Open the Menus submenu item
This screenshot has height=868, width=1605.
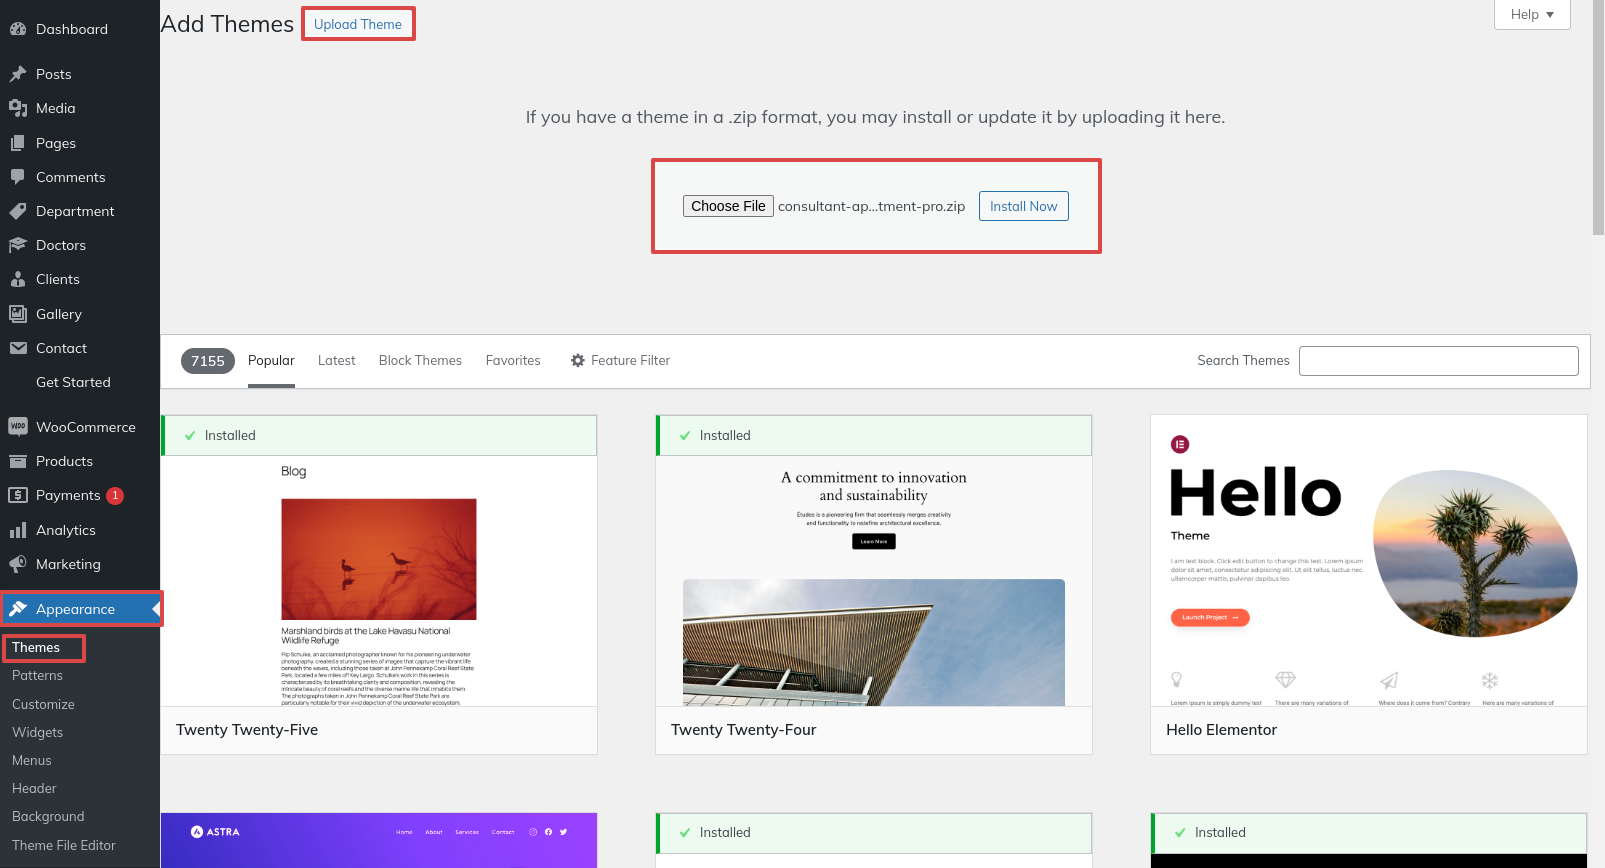pos(32,760)
